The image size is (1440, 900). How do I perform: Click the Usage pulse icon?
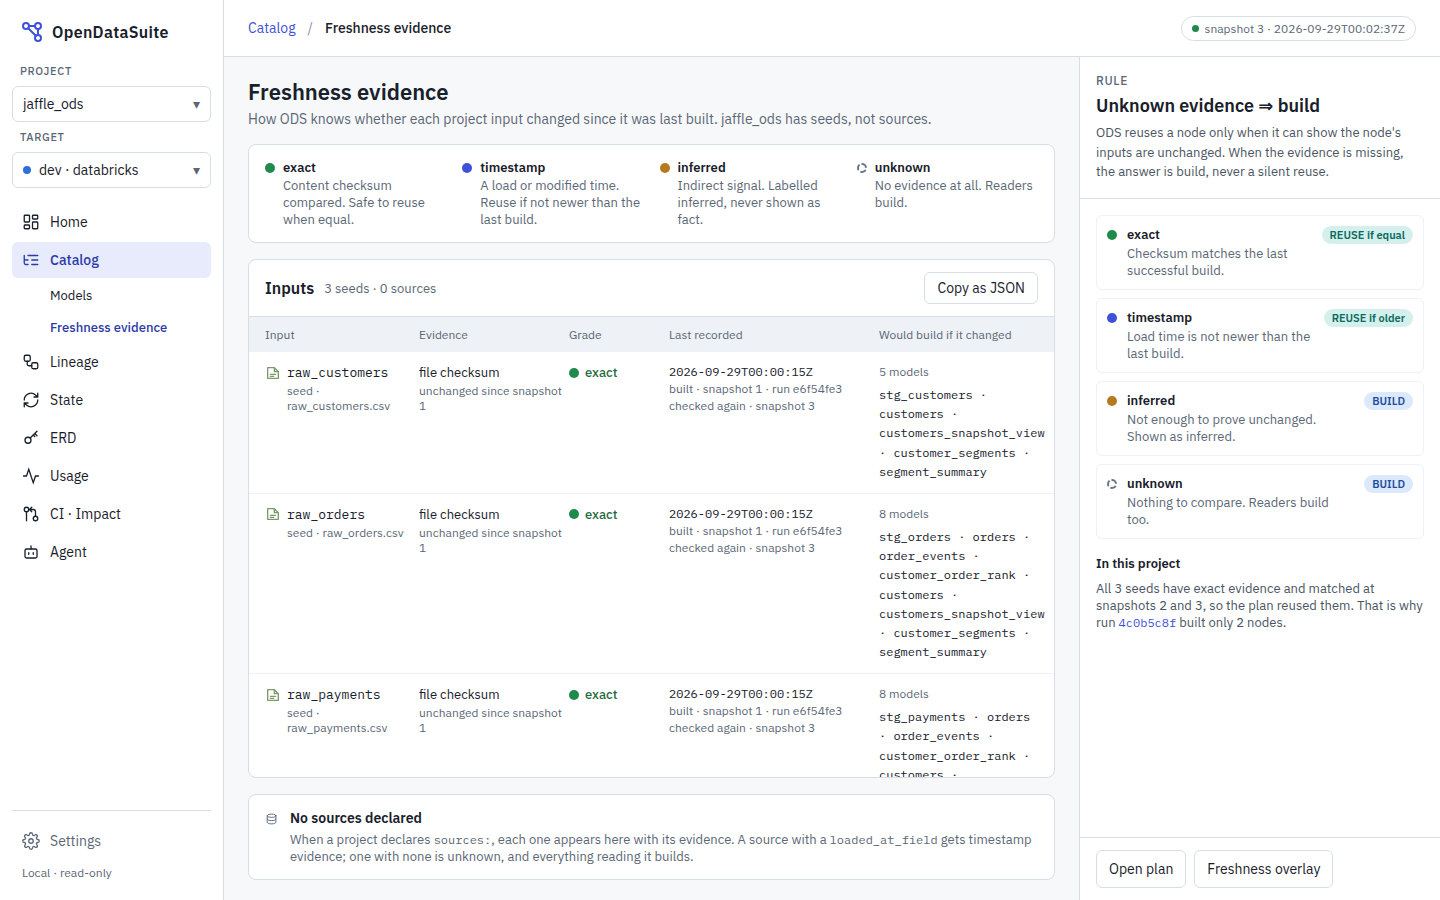point(31,476)
